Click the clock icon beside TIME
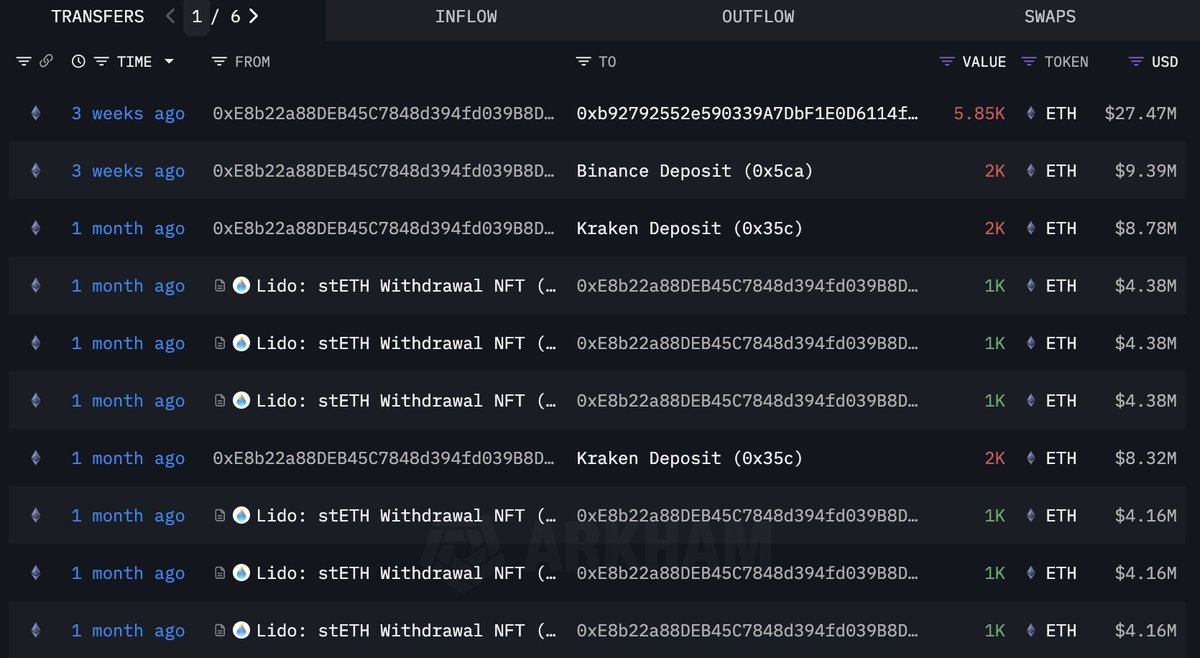Image resolution: width=1200 pixels, height=658 pixels. [78, 62]
